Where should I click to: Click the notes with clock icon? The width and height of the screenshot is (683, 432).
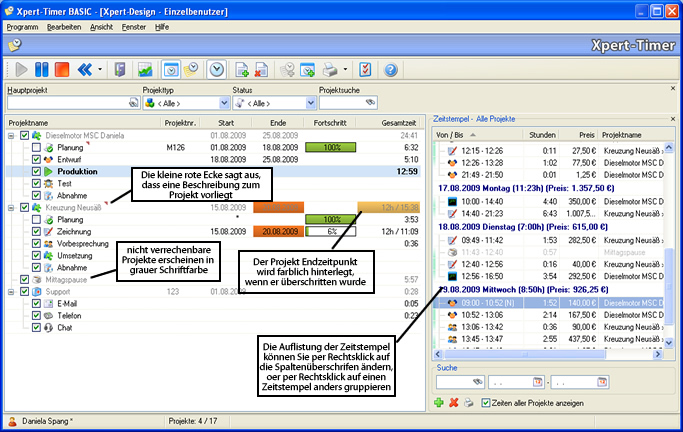pos(191,70)
